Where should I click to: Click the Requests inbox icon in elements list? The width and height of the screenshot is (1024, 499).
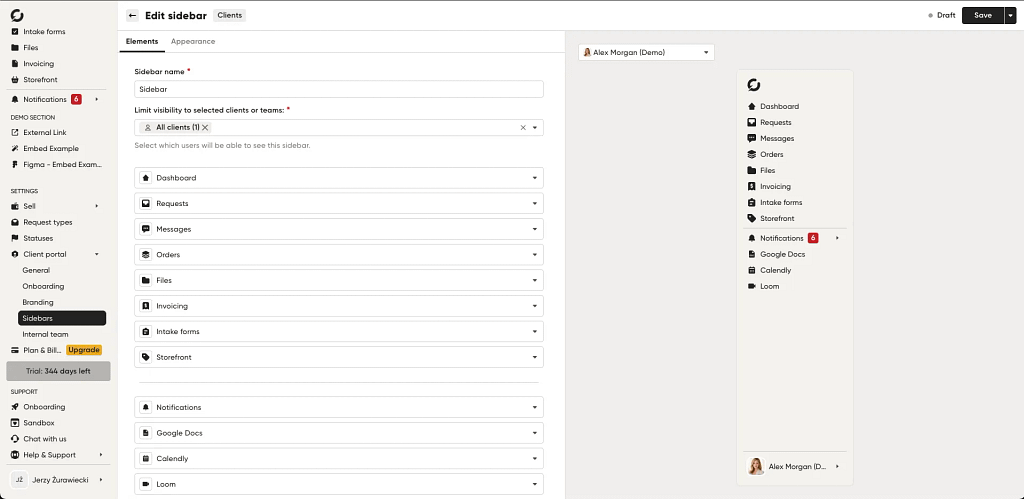tap(146, 204)
